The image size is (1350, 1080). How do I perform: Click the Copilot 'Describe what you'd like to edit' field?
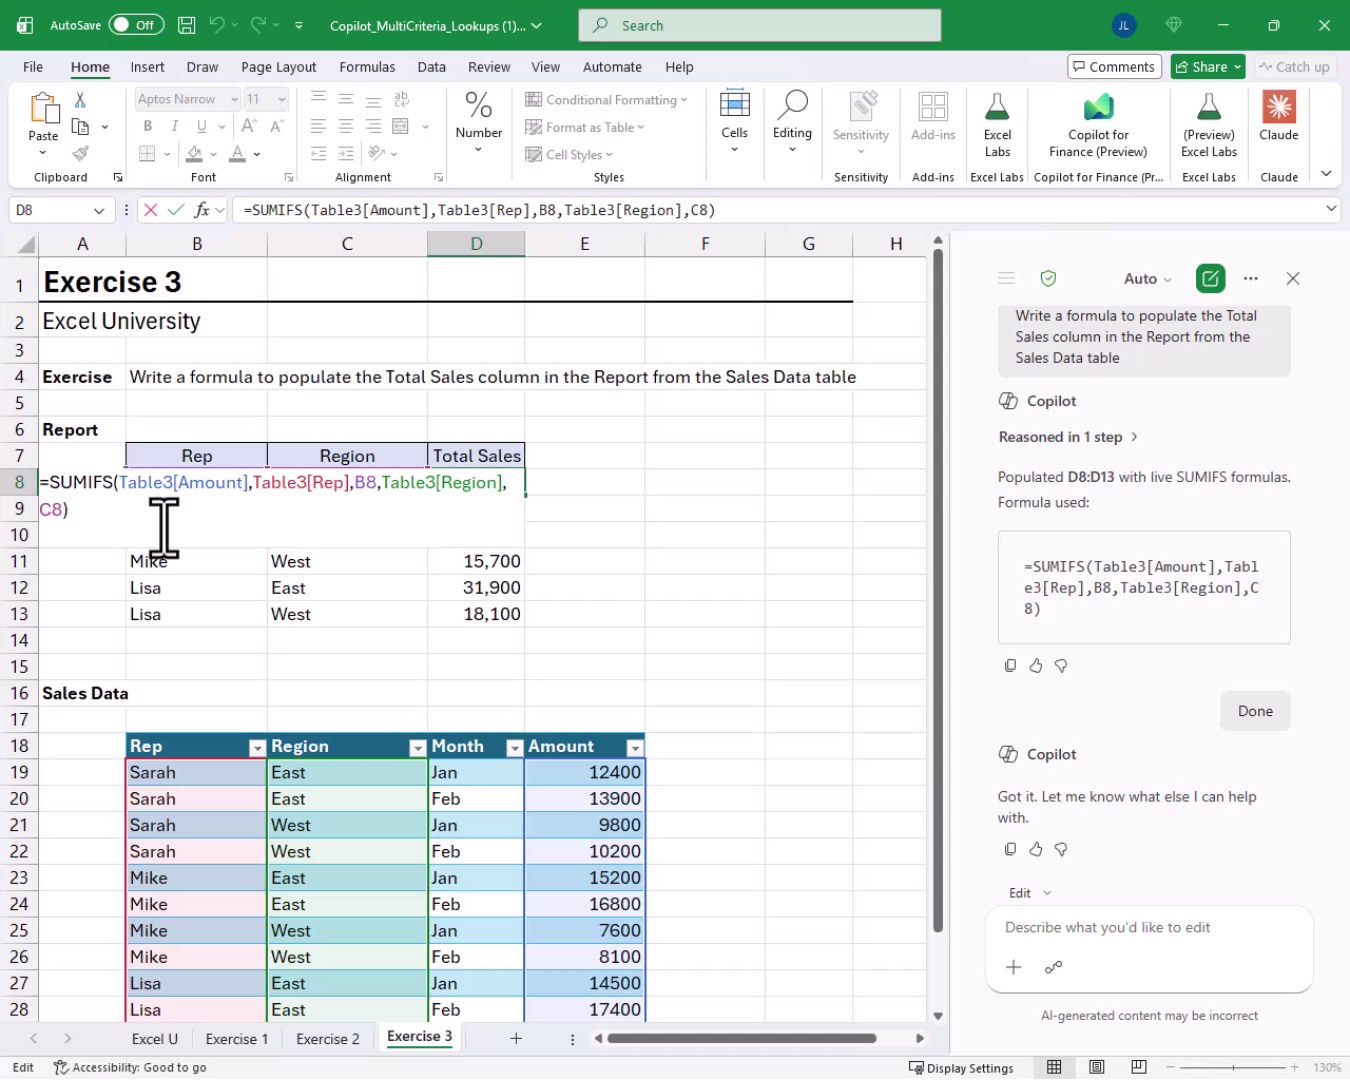(1149, 928)
